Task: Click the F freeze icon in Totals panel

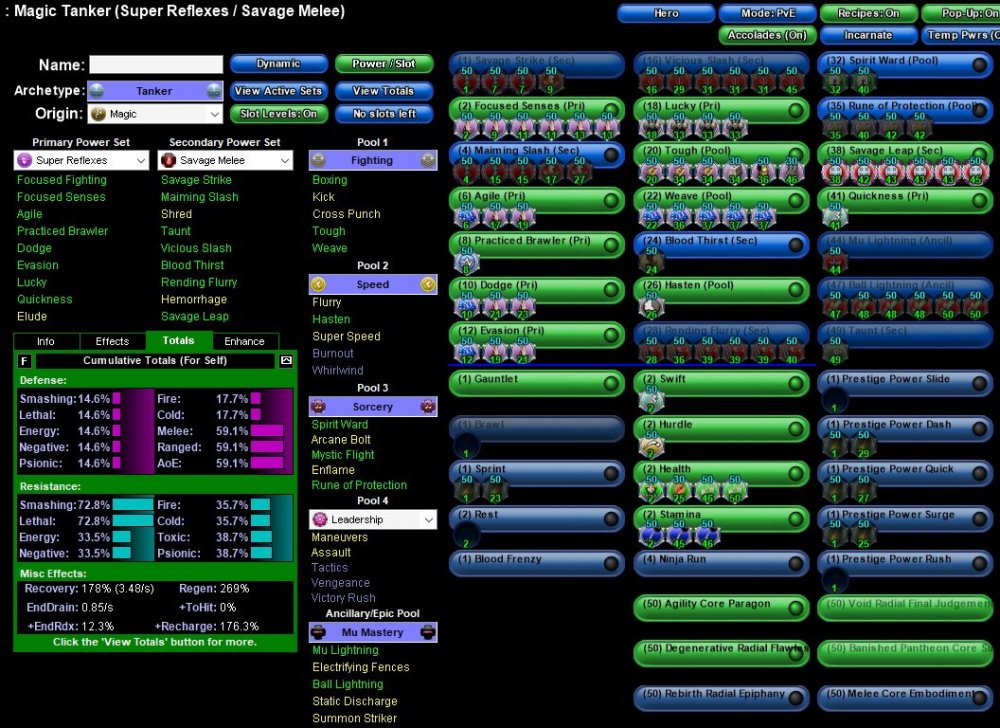Action: coord(25,360)
